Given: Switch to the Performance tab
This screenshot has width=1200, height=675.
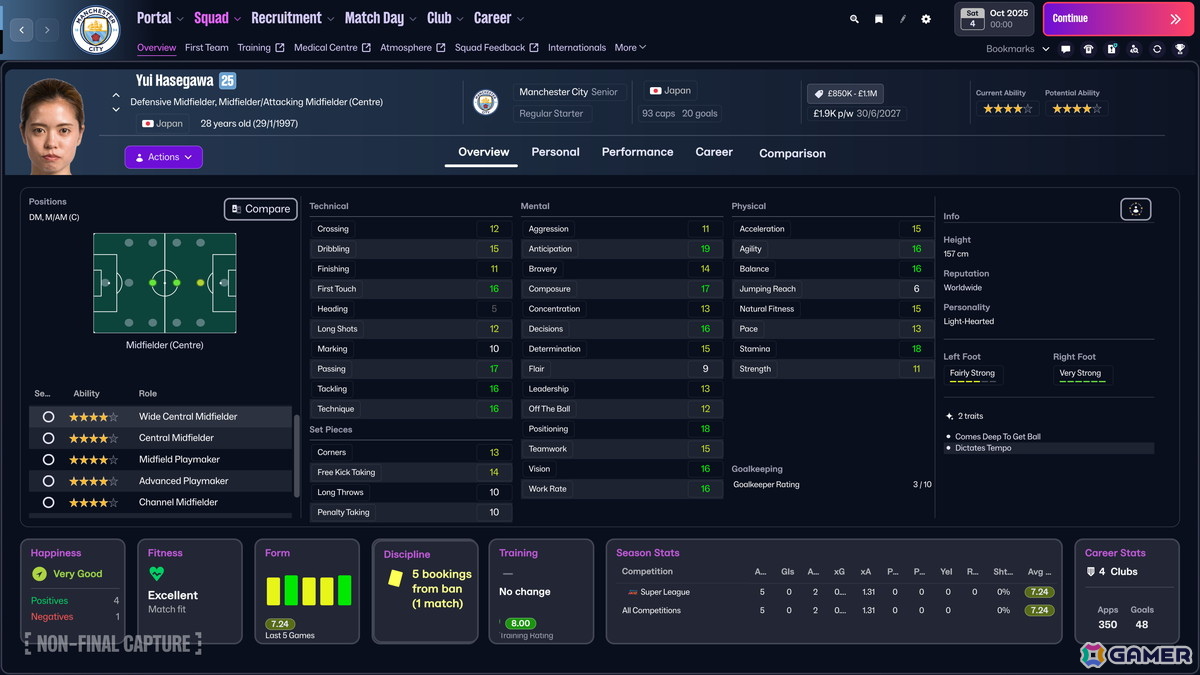Looking at the screenshot, I should (x=637, y=152).
